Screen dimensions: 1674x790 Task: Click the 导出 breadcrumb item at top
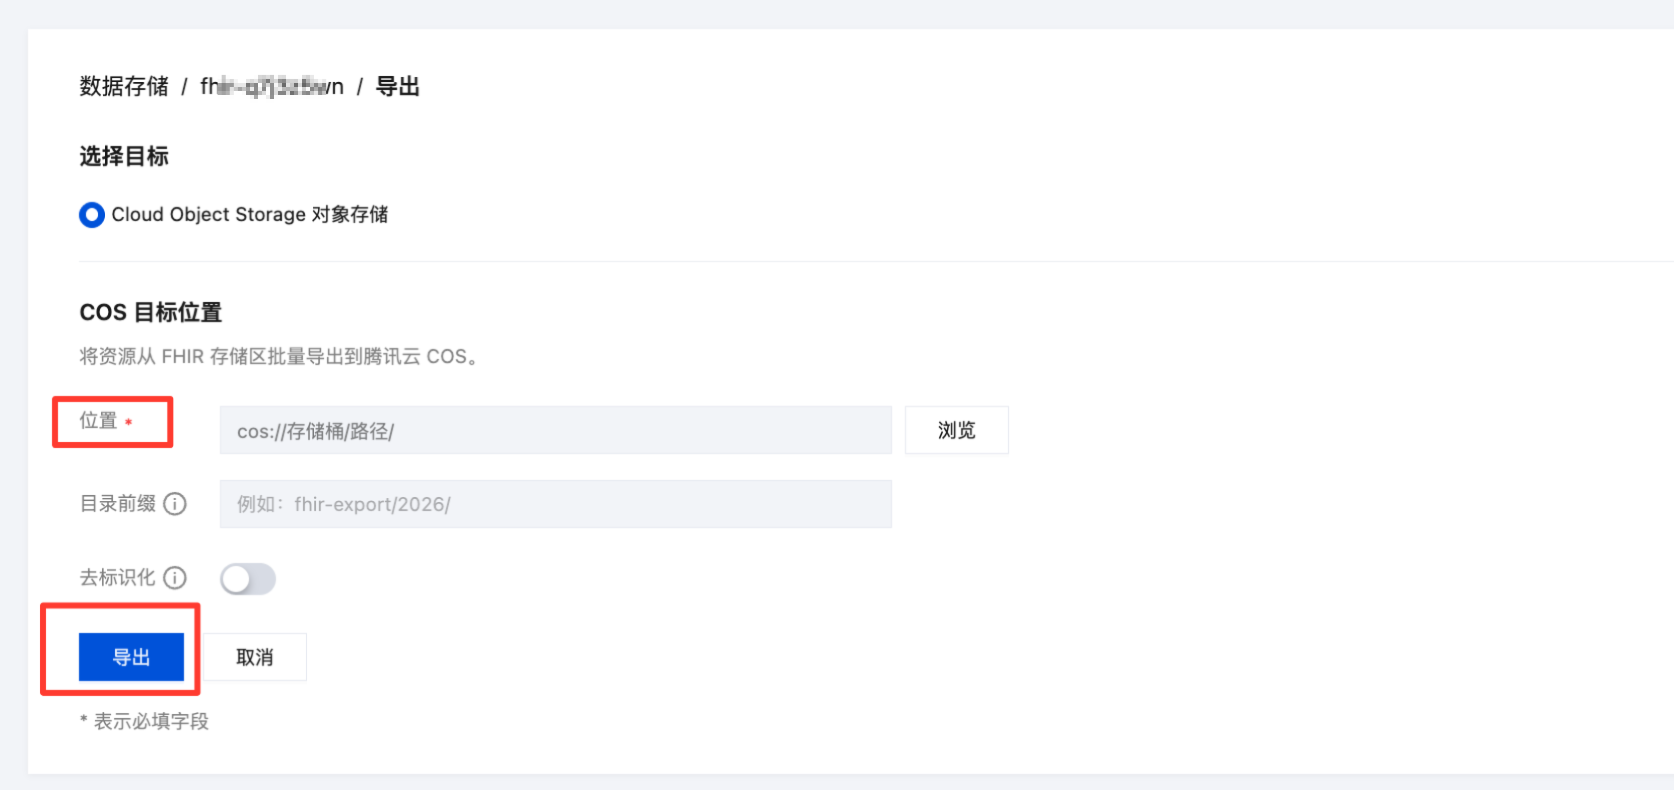[x=397, y=87]
